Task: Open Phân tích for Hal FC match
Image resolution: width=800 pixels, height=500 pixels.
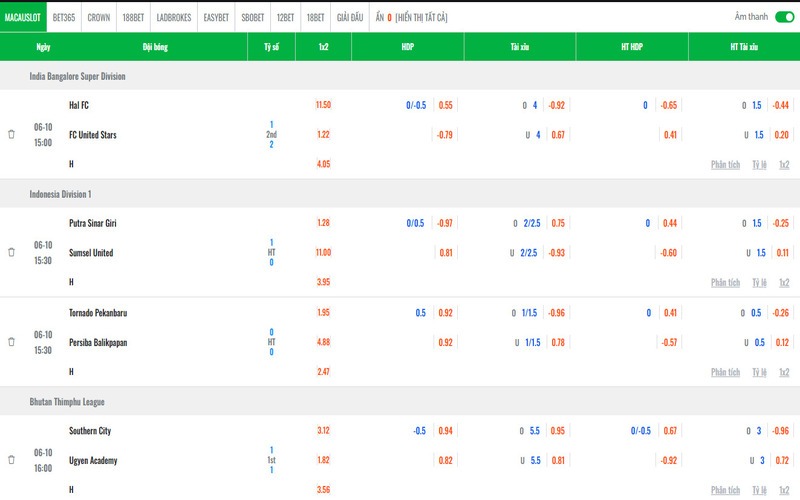Action: tap(725, 164)
